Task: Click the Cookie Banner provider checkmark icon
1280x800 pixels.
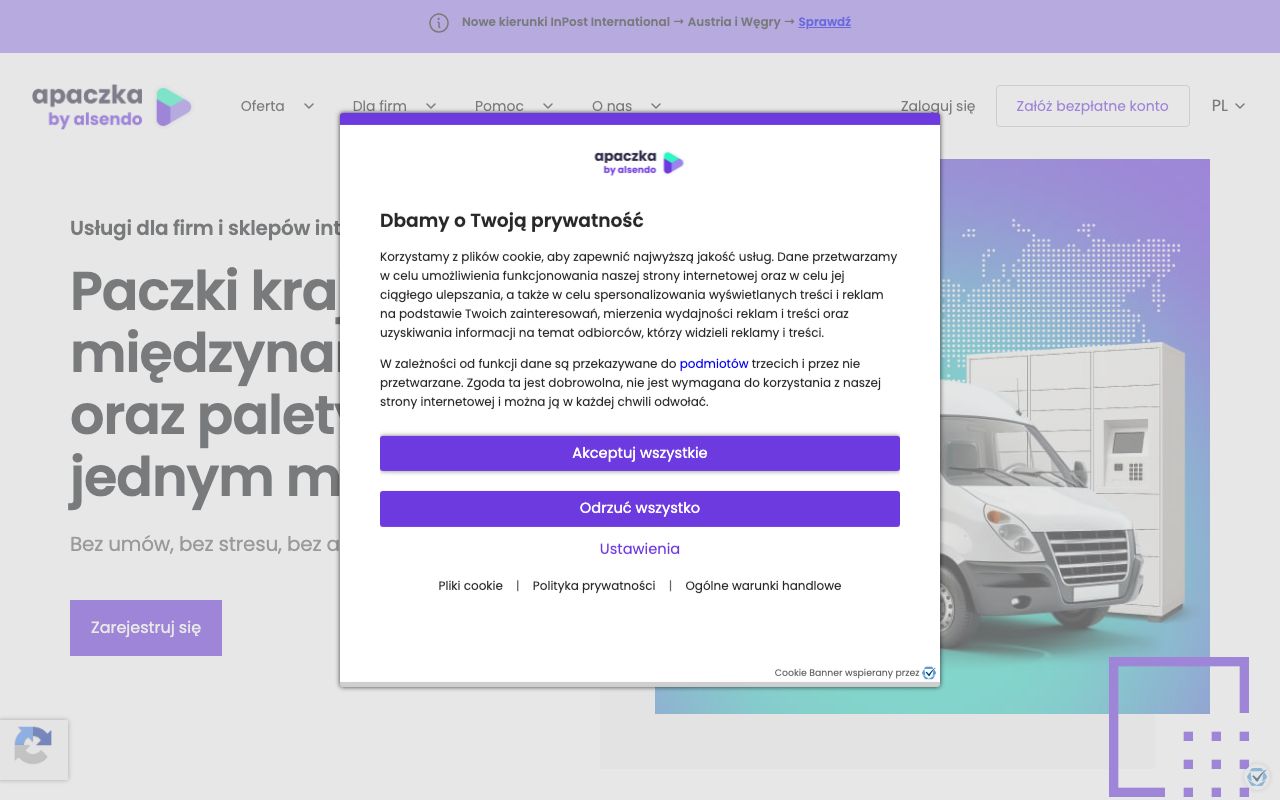Action: click(x=929, y=673)
